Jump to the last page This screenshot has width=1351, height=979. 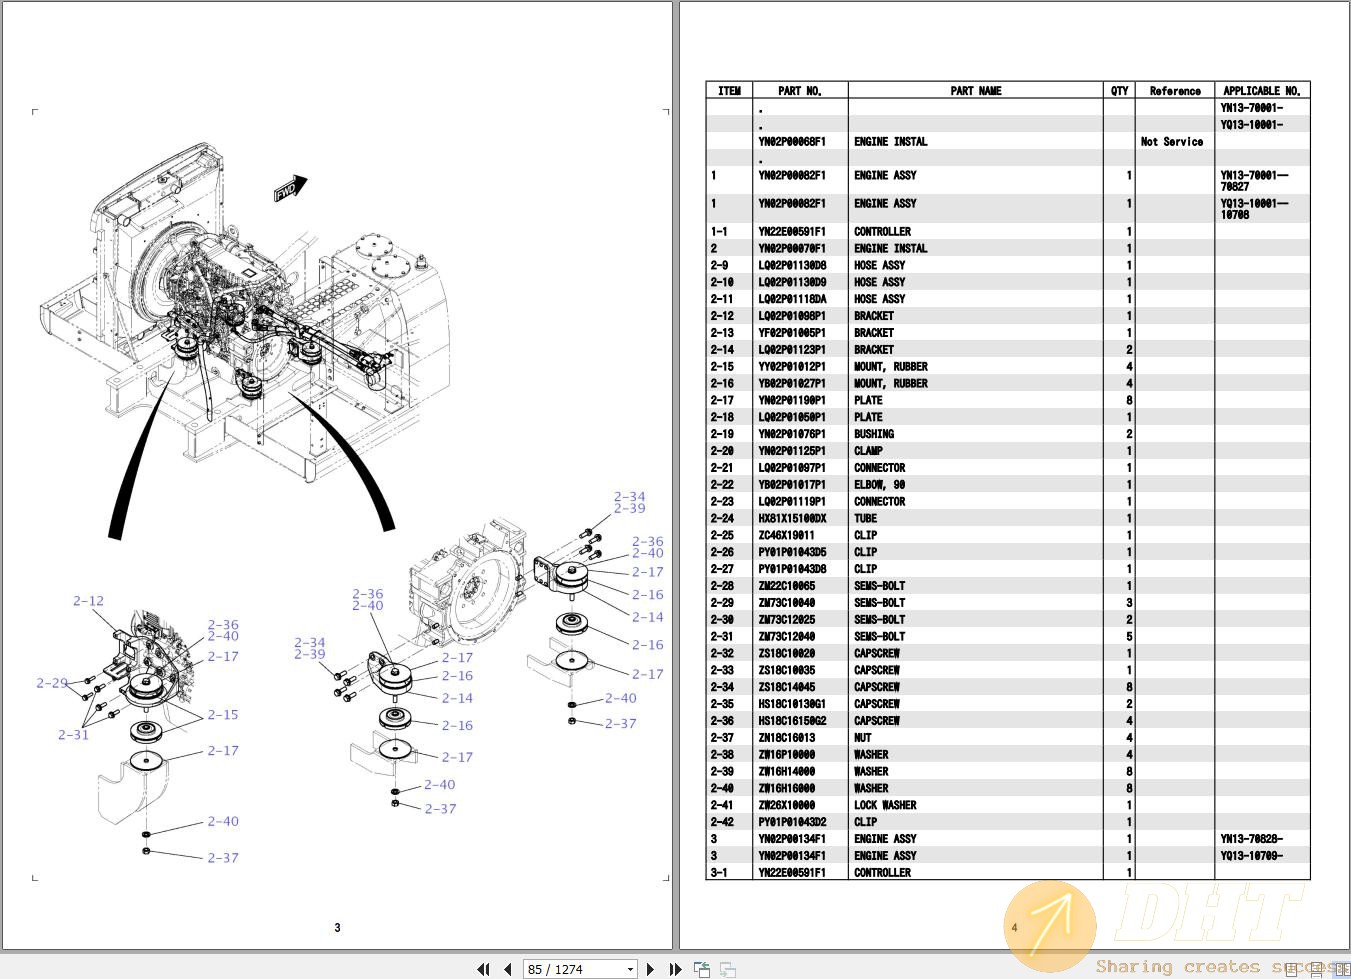(675, 969)
